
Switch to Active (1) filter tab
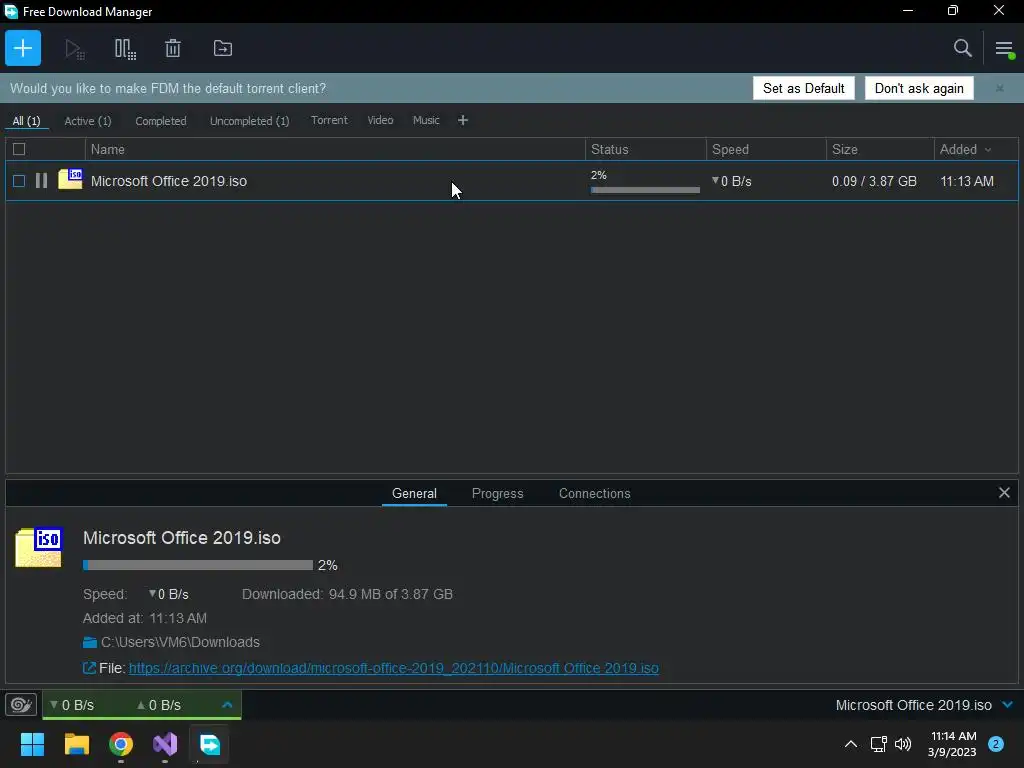pos(88,121)
